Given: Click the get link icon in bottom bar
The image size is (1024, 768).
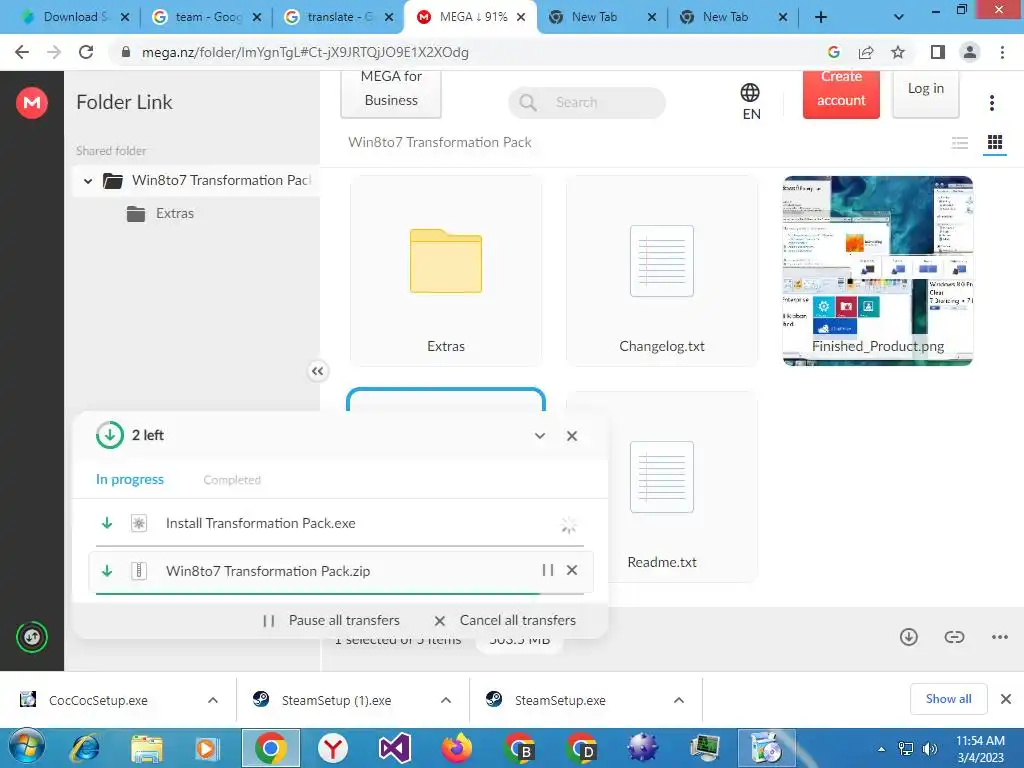Looking at the screenshot, I should click(x=954, y=637).
